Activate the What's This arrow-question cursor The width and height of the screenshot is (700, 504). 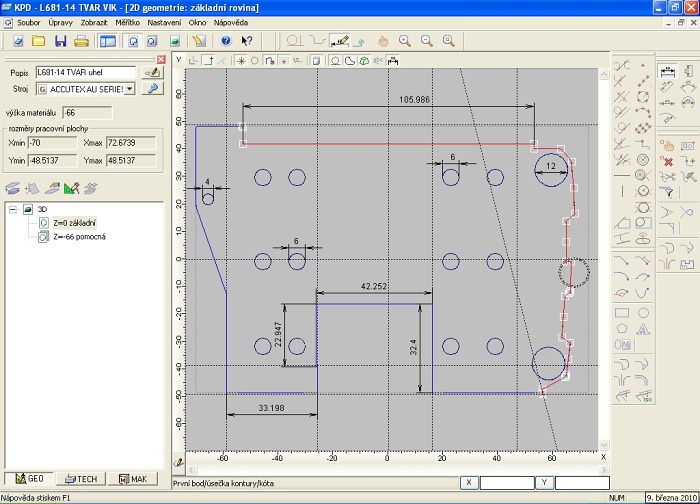tap(247, 41)
